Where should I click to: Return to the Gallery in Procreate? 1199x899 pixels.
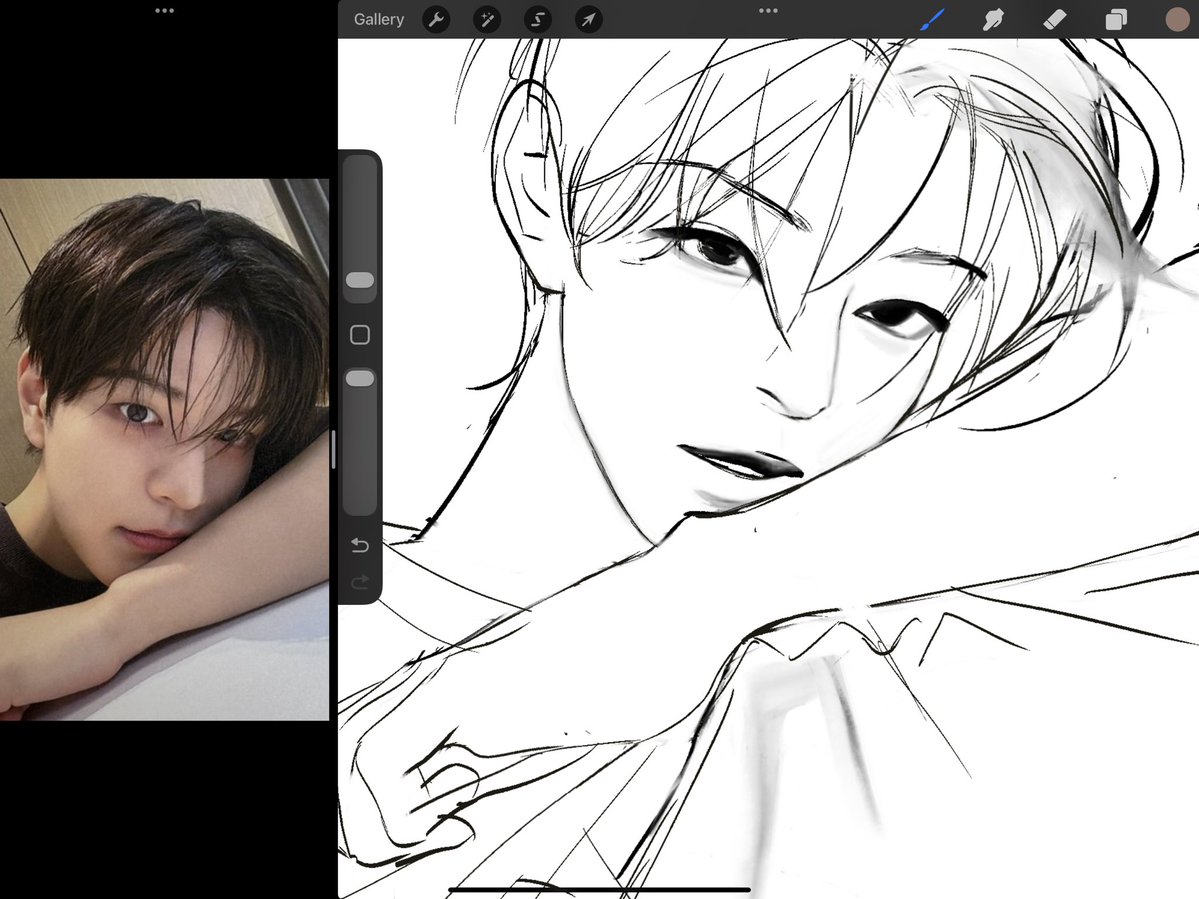[379, 19]
